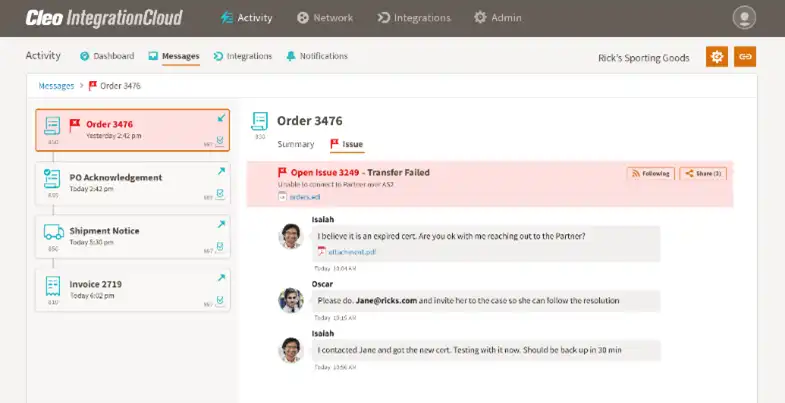Switch to the Notifications sub-tab
Viewport: 785px width, 403px height.
(317, 56)
